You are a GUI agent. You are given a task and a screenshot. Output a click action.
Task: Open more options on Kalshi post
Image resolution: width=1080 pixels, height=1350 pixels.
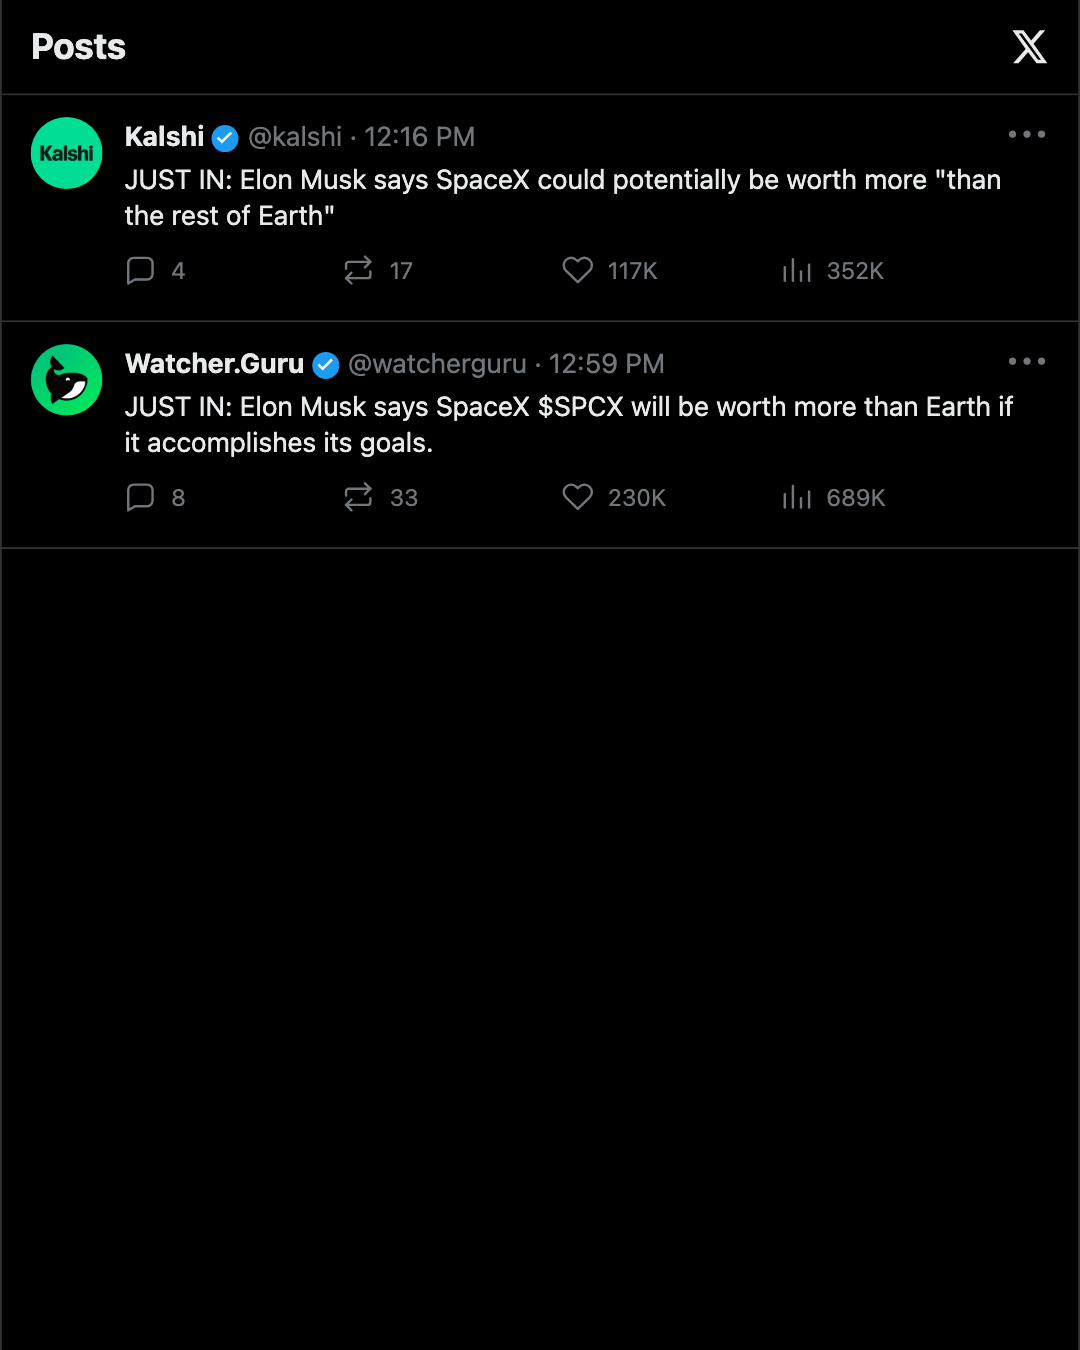[1027, 134]
